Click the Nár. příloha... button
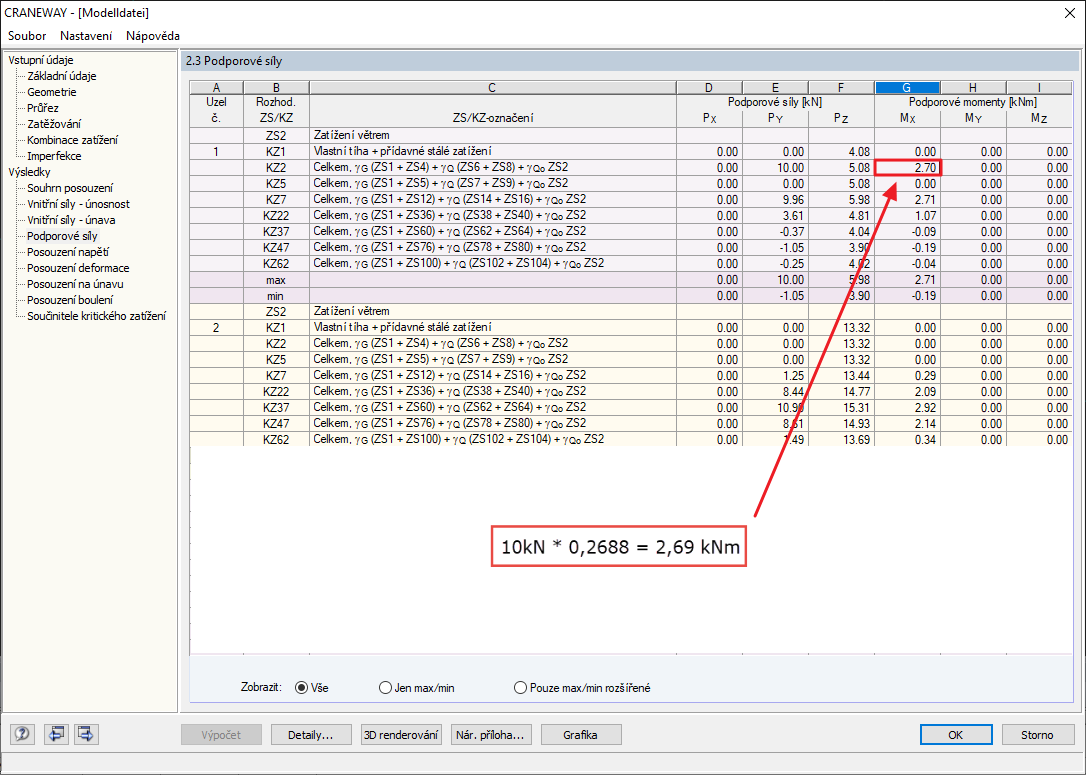1086x775 pixels. (x=490, y=735)
